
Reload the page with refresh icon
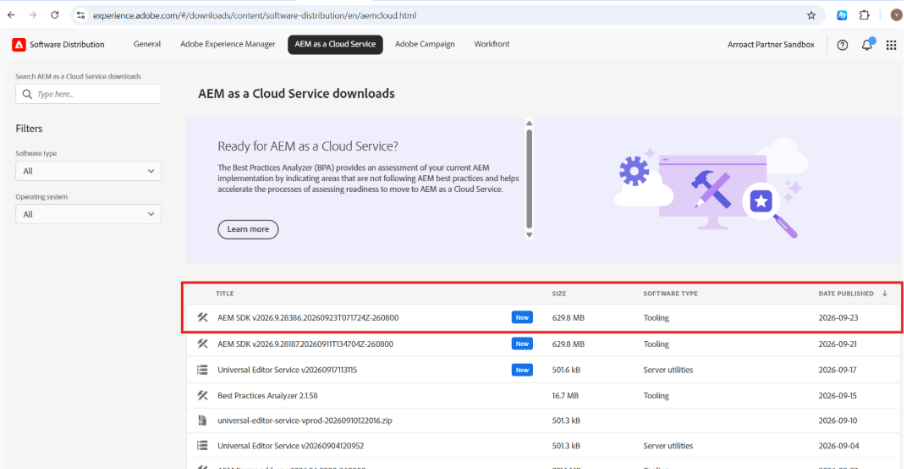click(55, 16)
